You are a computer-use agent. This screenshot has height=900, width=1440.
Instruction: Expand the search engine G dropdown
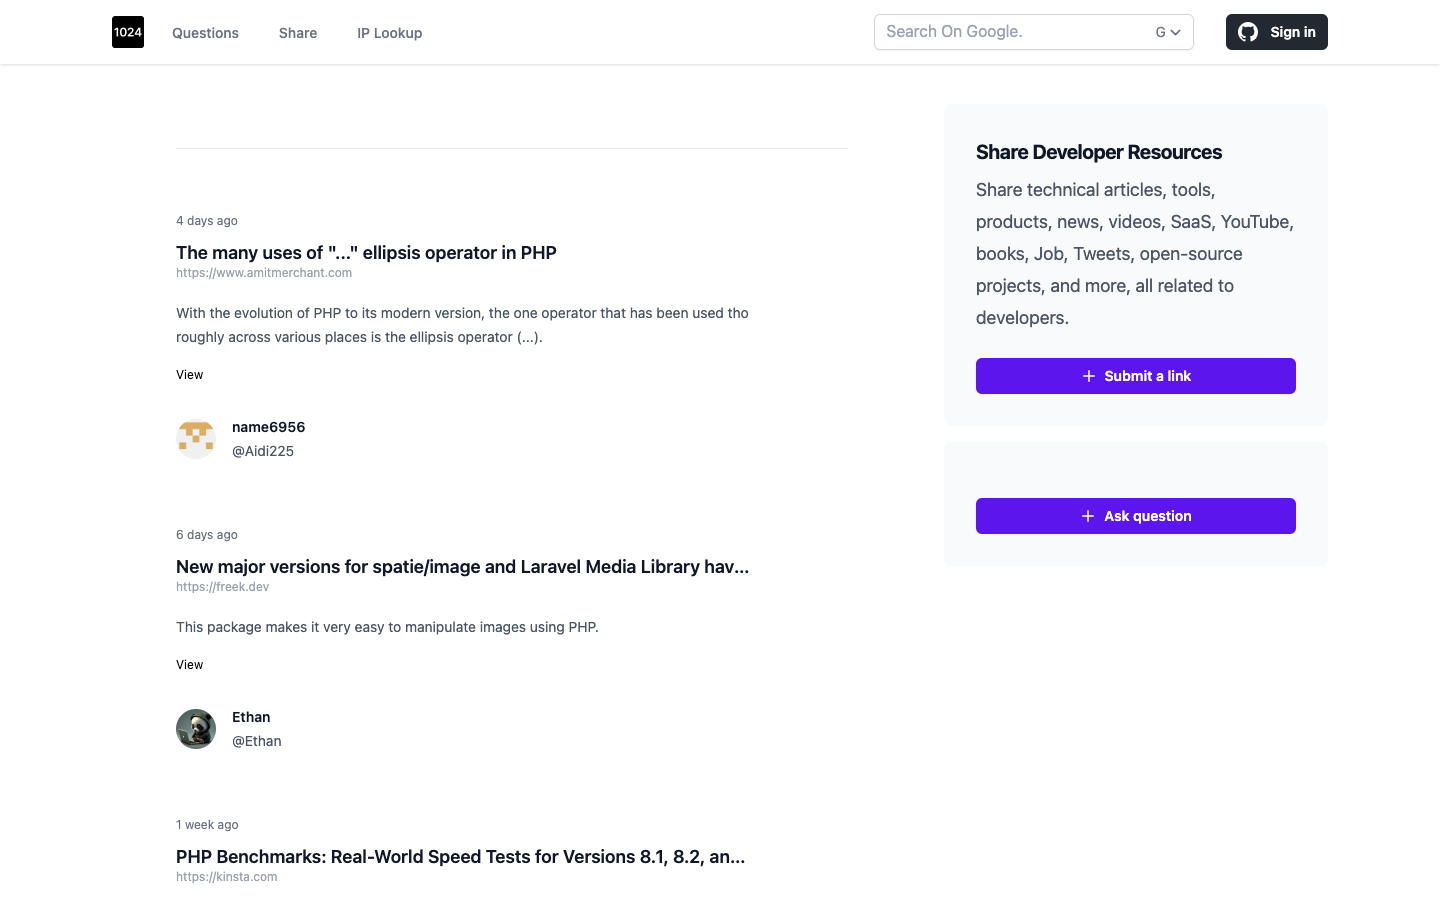coord(1168,32)
